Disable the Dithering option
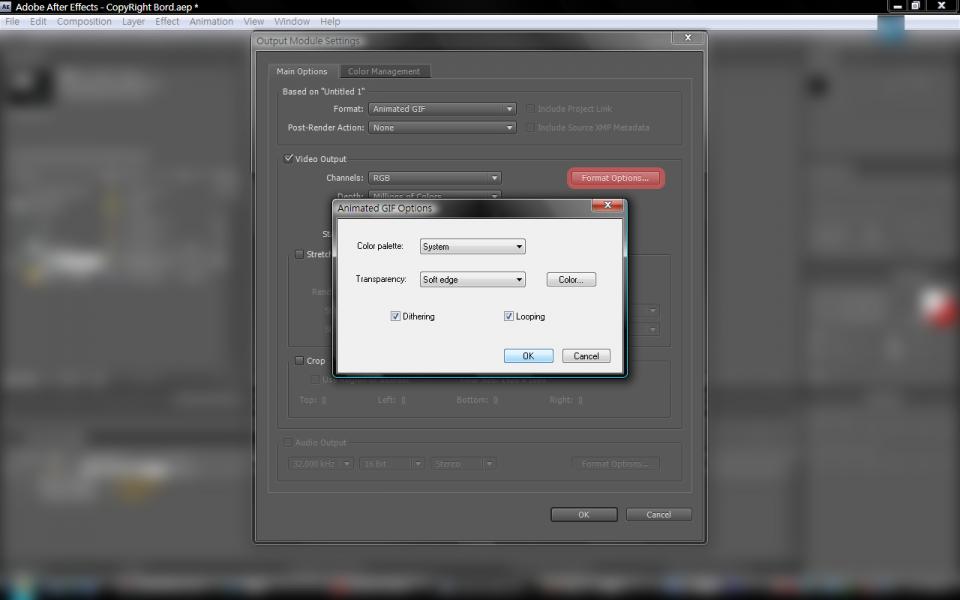 [x=396, y=316]
